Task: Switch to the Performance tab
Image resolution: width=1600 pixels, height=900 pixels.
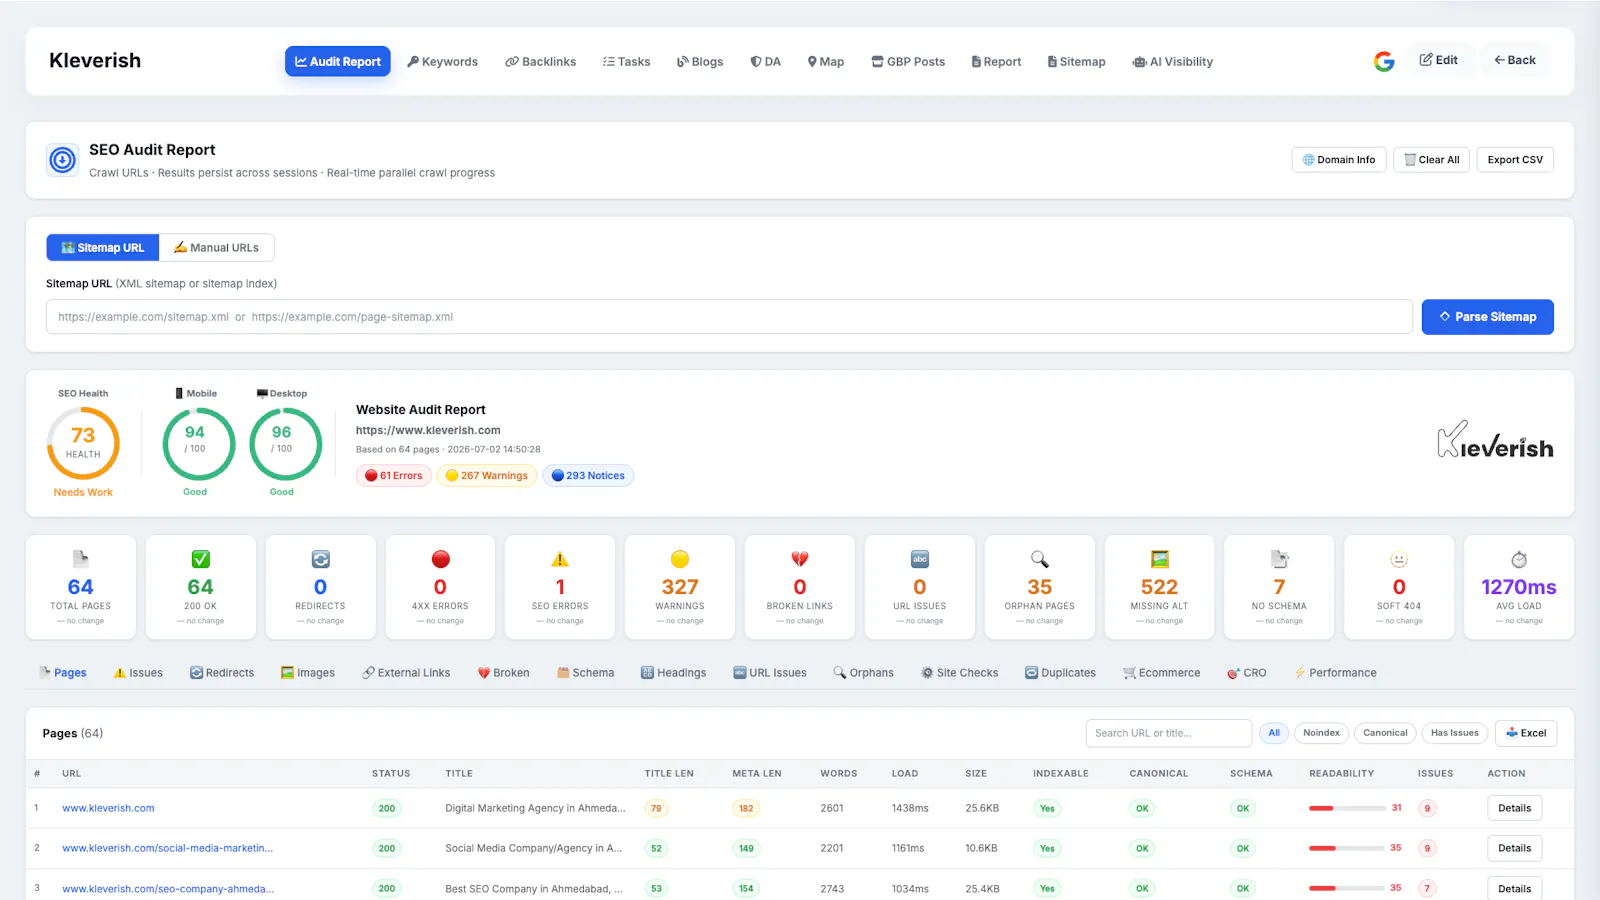Action: (x=1335, y=673)
